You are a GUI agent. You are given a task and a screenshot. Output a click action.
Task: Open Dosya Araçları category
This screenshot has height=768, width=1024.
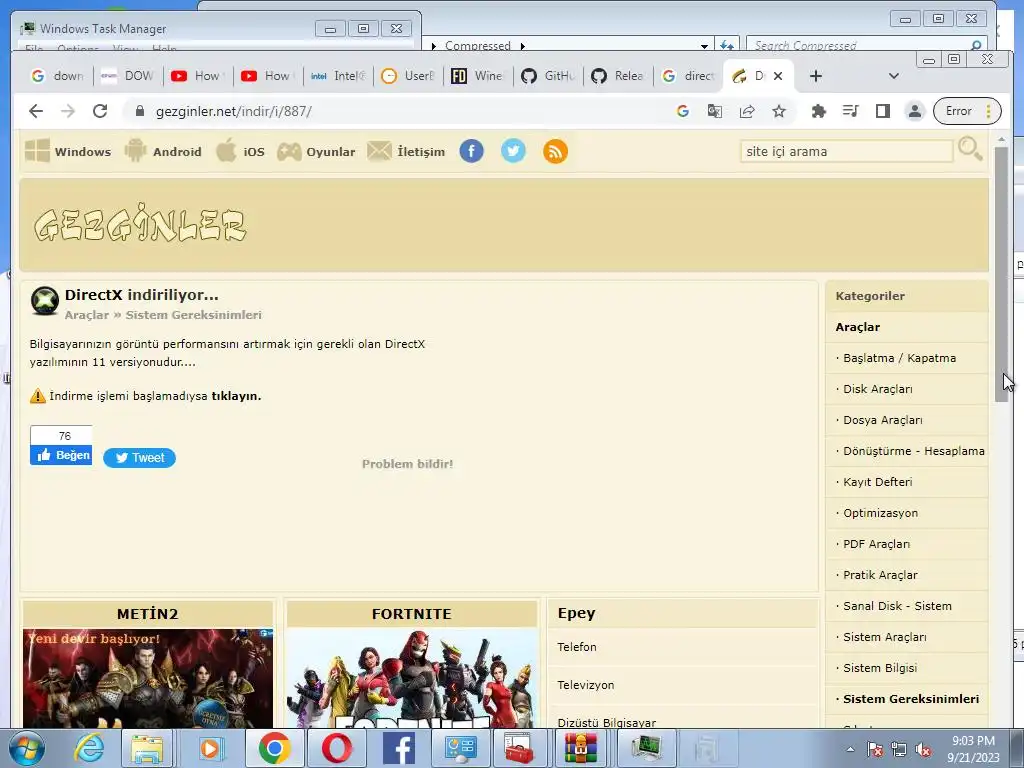[882, 420]
